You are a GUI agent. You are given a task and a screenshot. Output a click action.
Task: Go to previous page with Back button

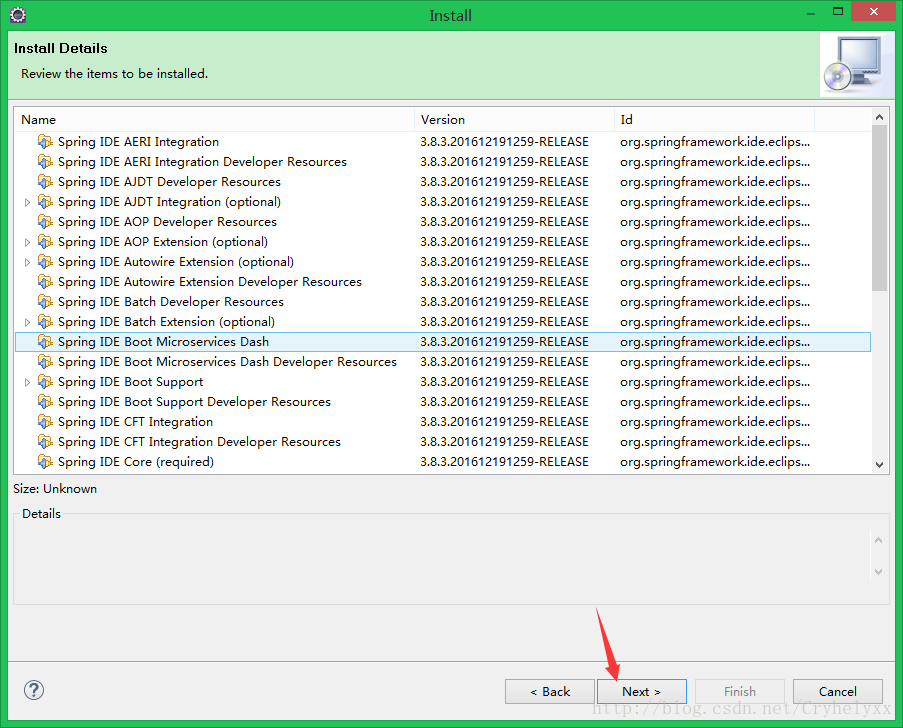click(x=550, y=691)
